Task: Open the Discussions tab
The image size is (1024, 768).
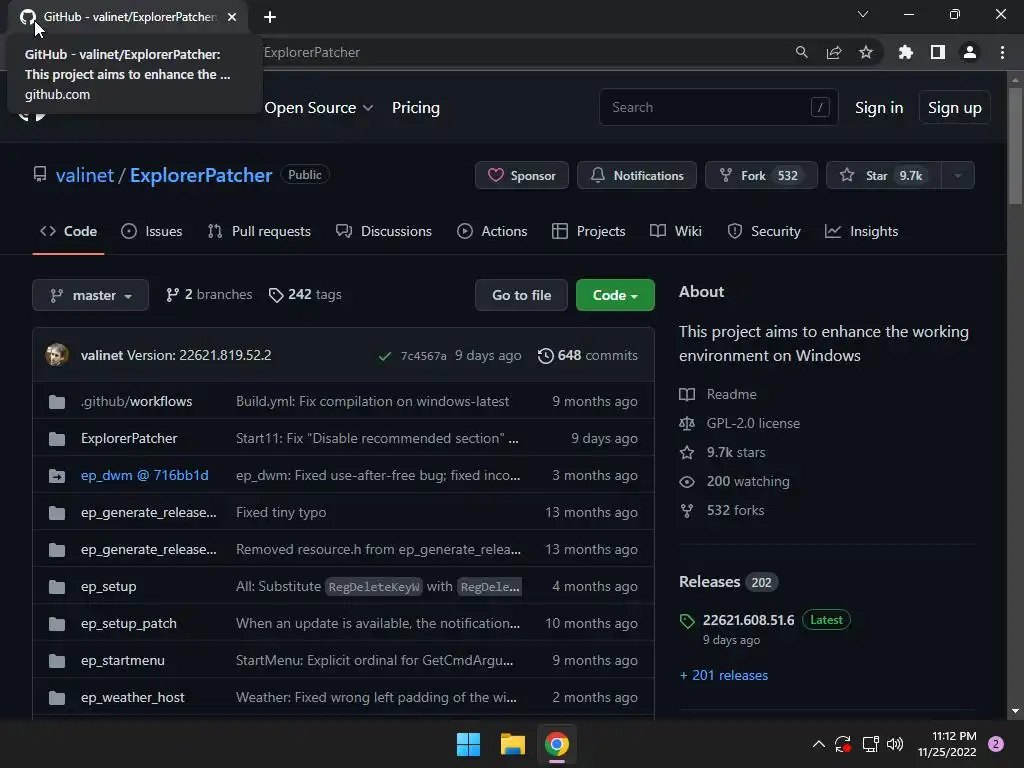Action: [x=384, y=231]
